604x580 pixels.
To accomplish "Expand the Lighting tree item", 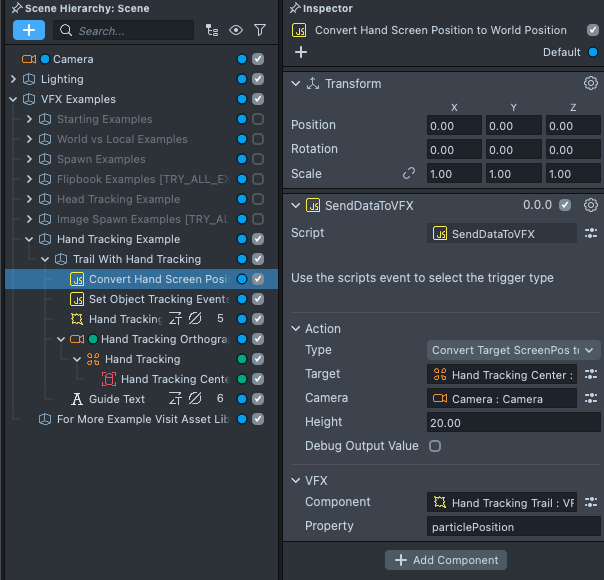I will pos(13,79).
